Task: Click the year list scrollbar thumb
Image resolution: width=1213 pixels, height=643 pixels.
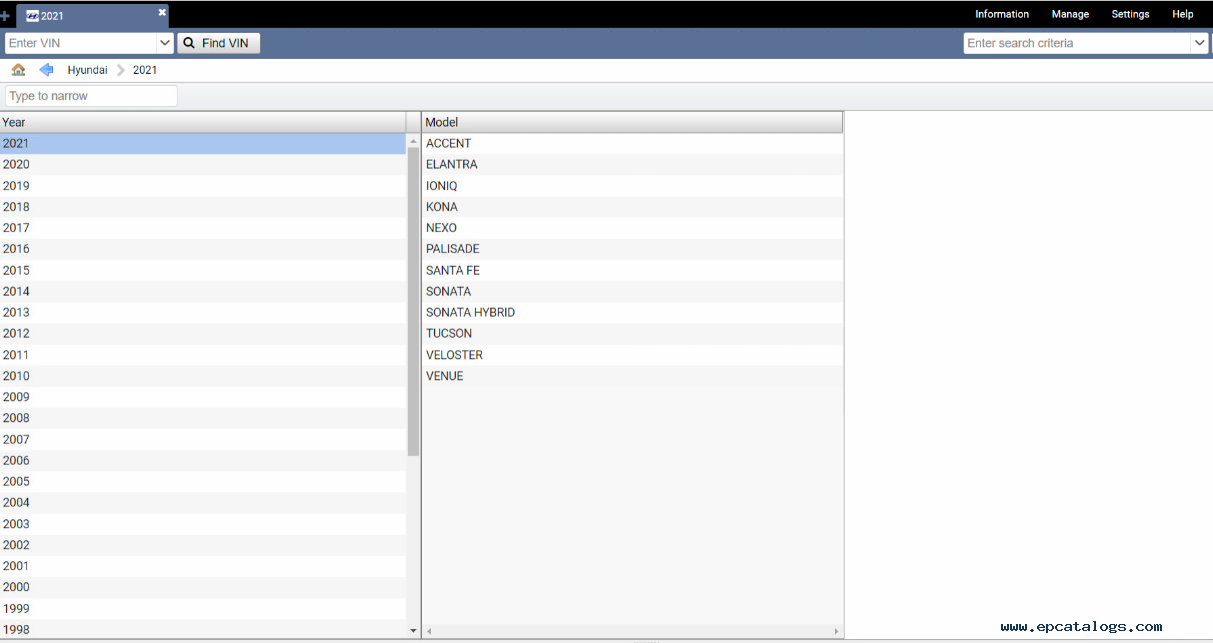Action: pos(413,301)
